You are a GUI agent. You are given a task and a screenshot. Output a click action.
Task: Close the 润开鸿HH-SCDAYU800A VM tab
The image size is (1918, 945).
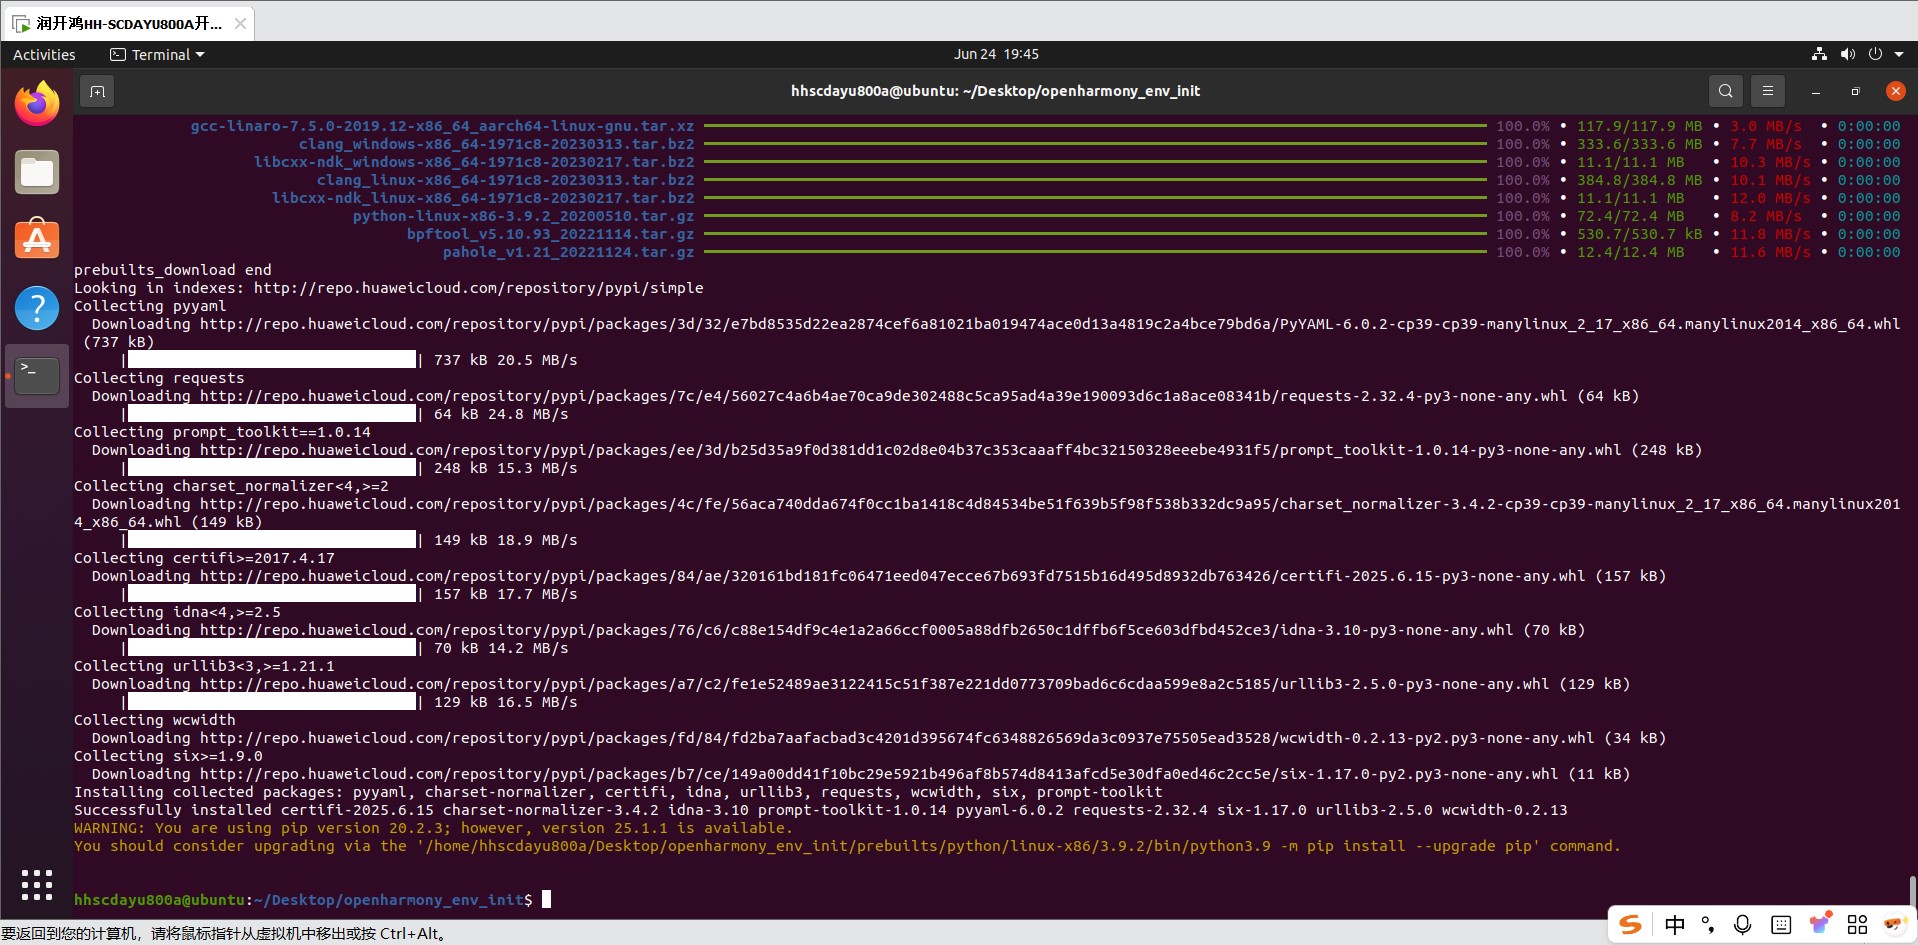point(240,23)
